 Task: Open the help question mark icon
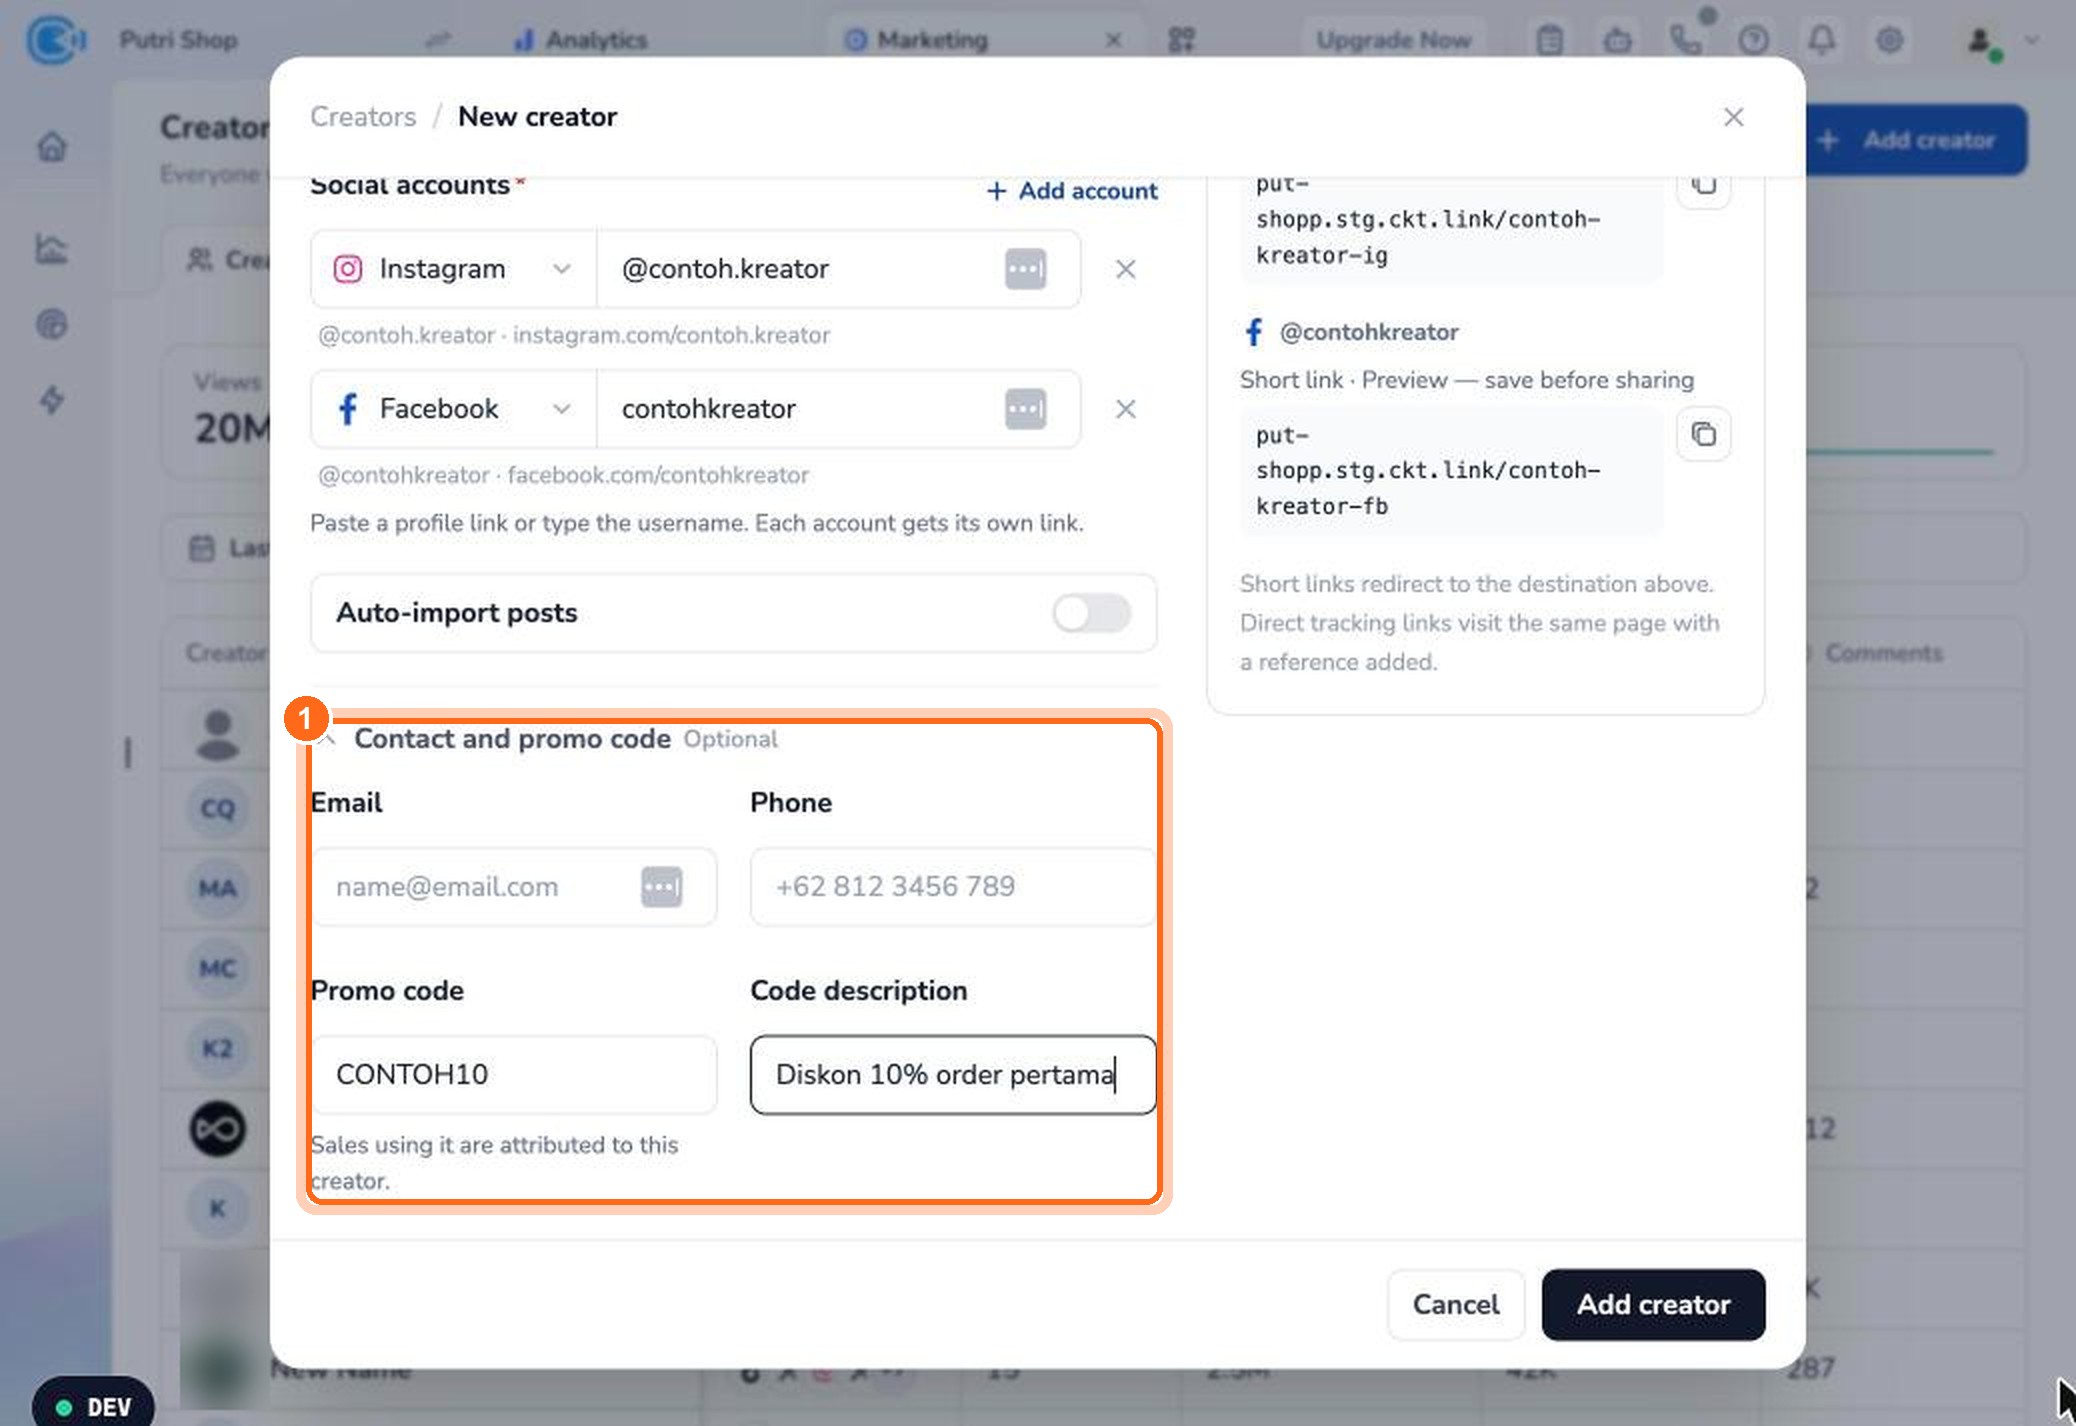1753,40
